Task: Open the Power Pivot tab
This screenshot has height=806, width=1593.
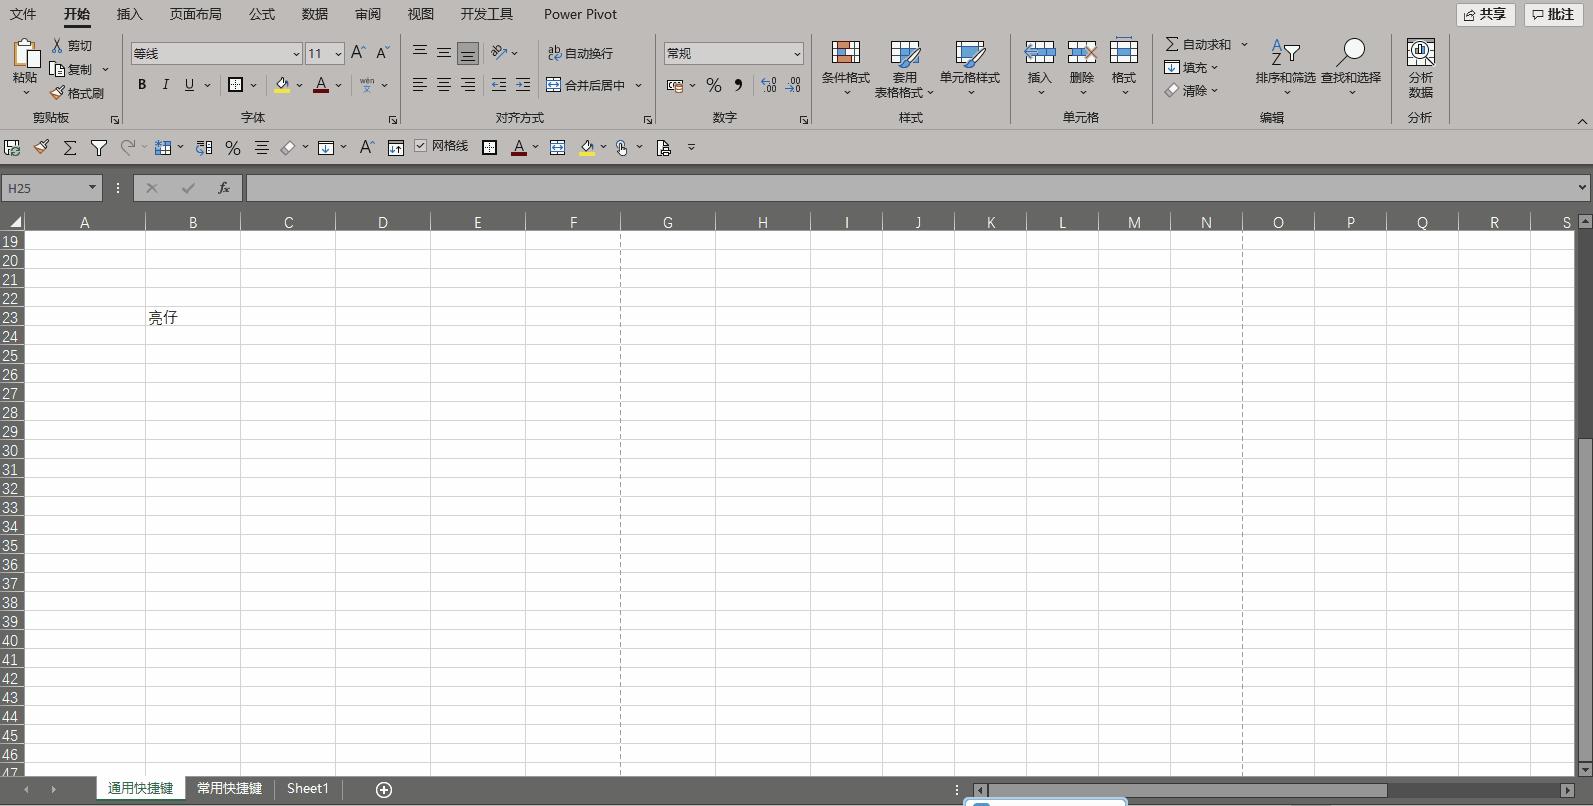Action: point(580,14)
